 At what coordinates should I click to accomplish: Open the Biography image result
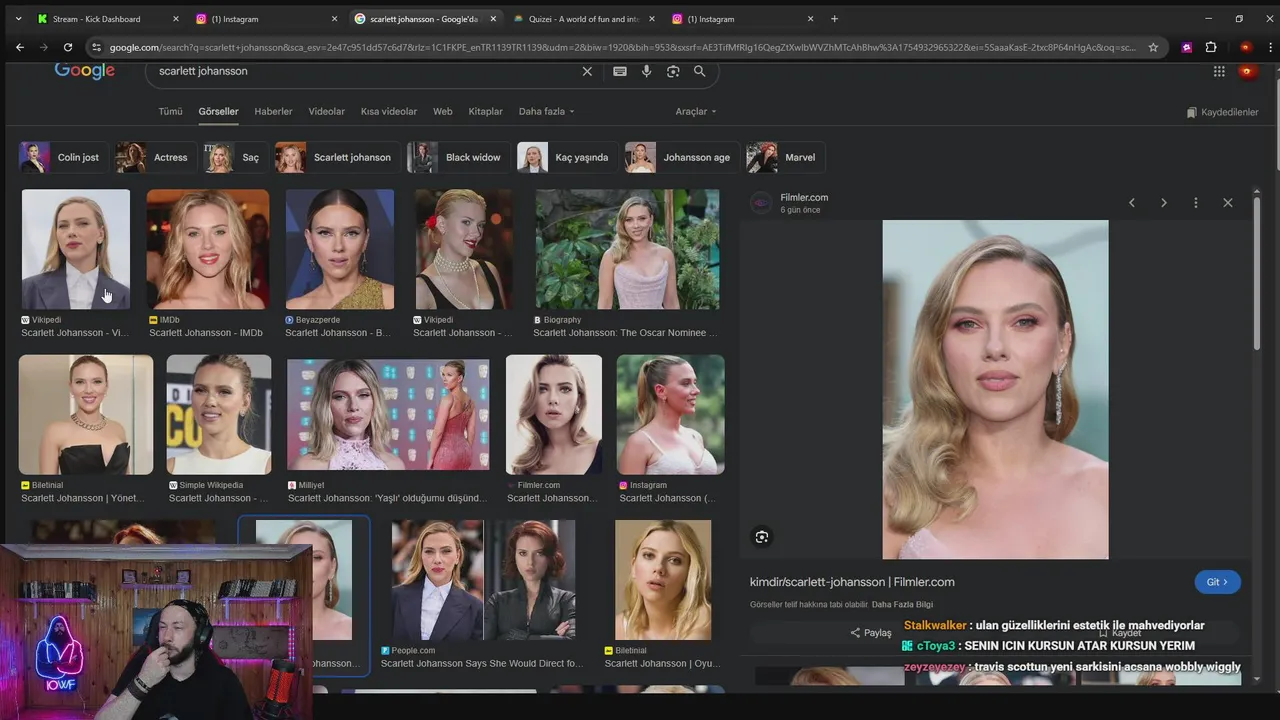[627, 250]
